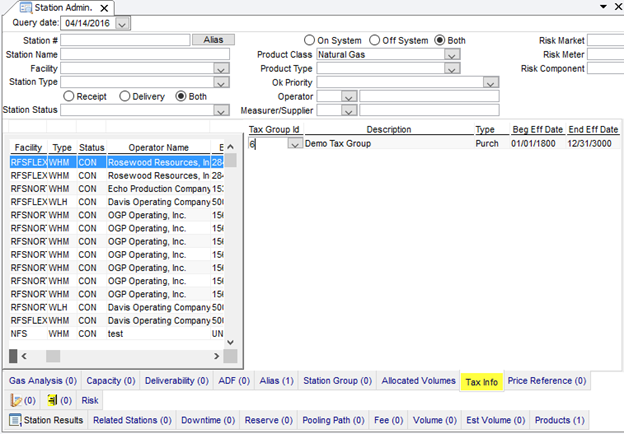
Task: Open the panel menu arrow at top right
Action: click(x=603, y=7)
